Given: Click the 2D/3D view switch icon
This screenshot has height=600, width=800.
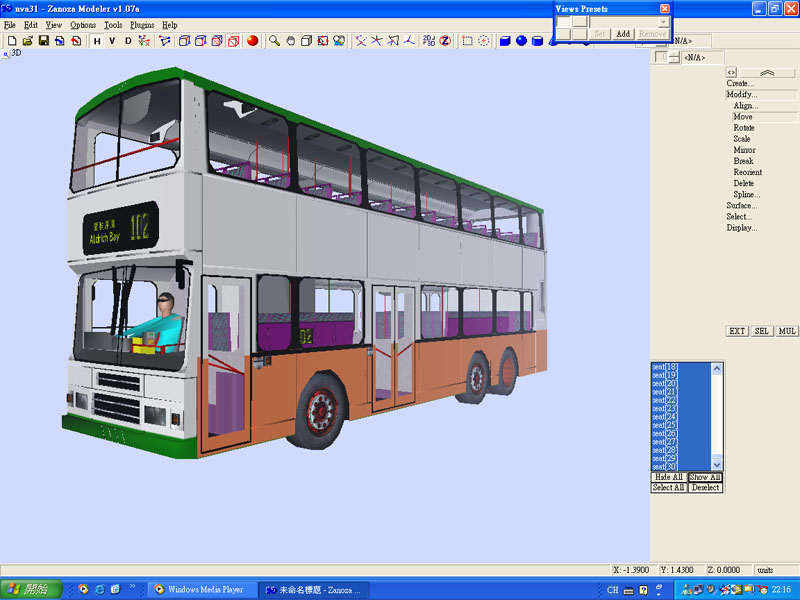Looking at the screenshot, I should coord(428,41).
